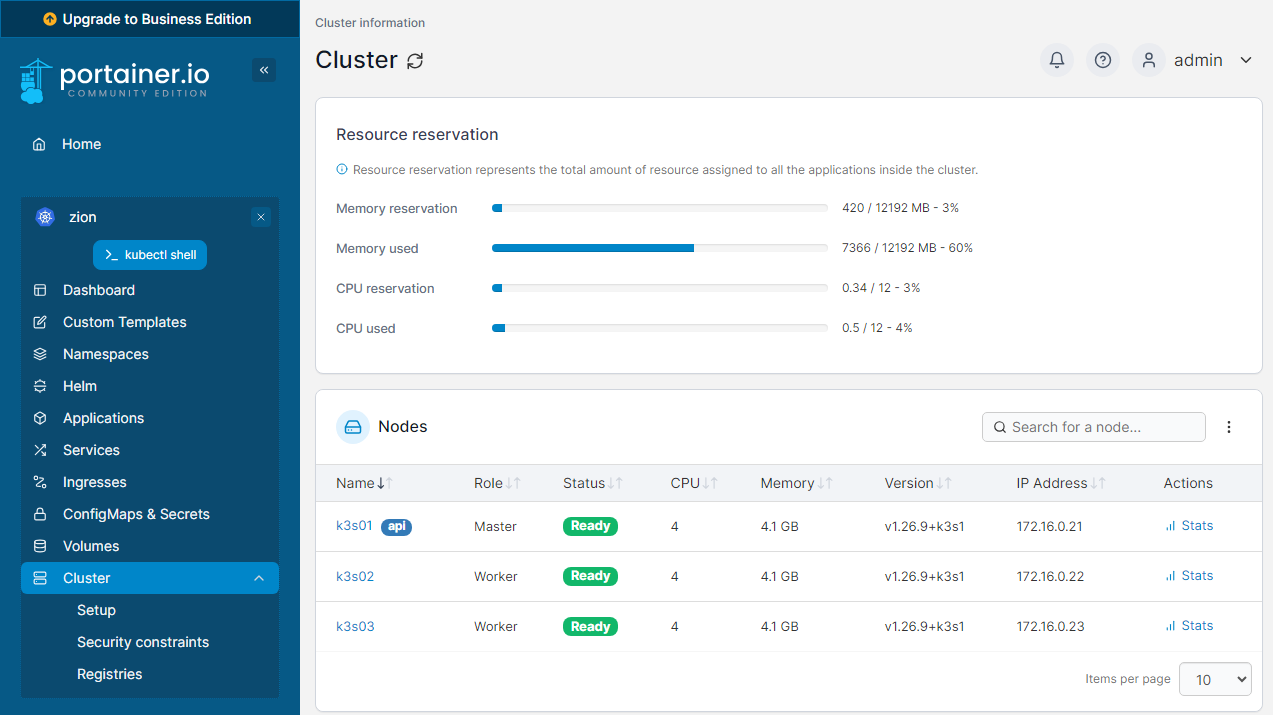1273x715 pixels.
Task: Open node k3s02 details link
Action: coord(355,576)
